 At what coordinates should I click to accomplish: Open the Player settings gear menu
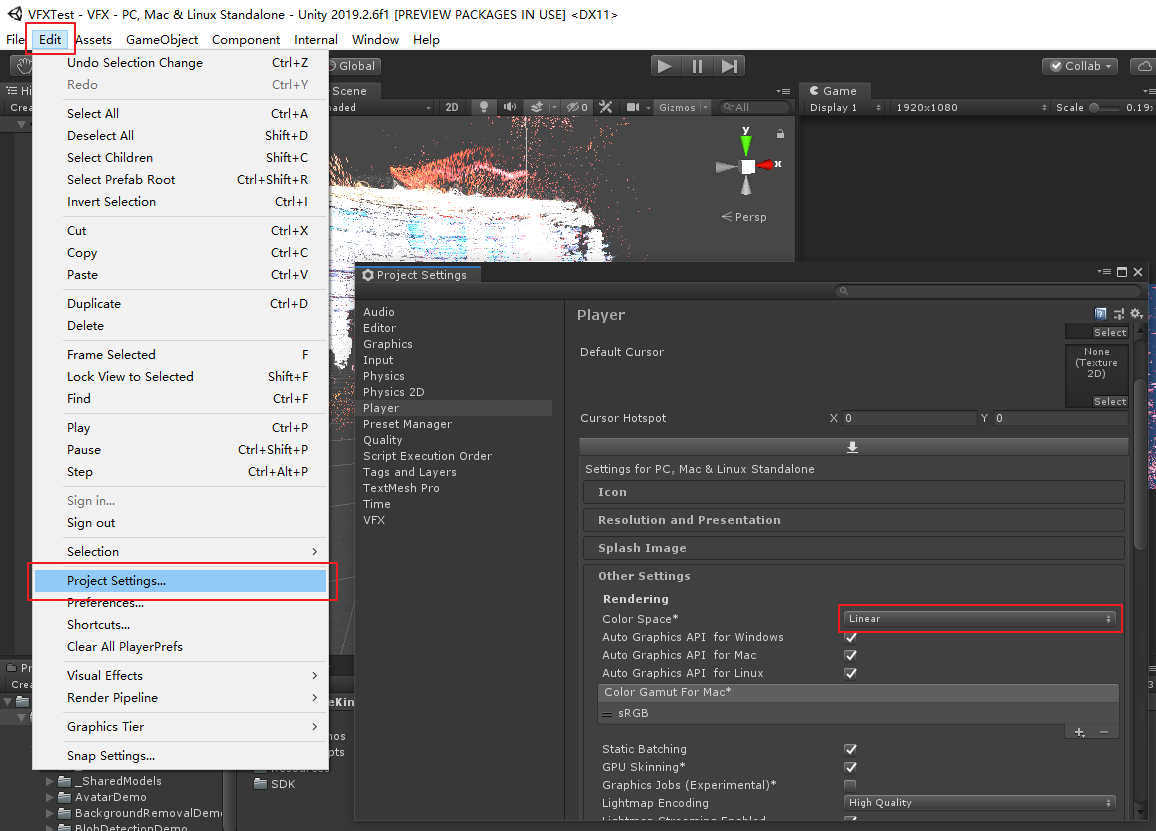pyautogui.click(x=1136, y=313)
